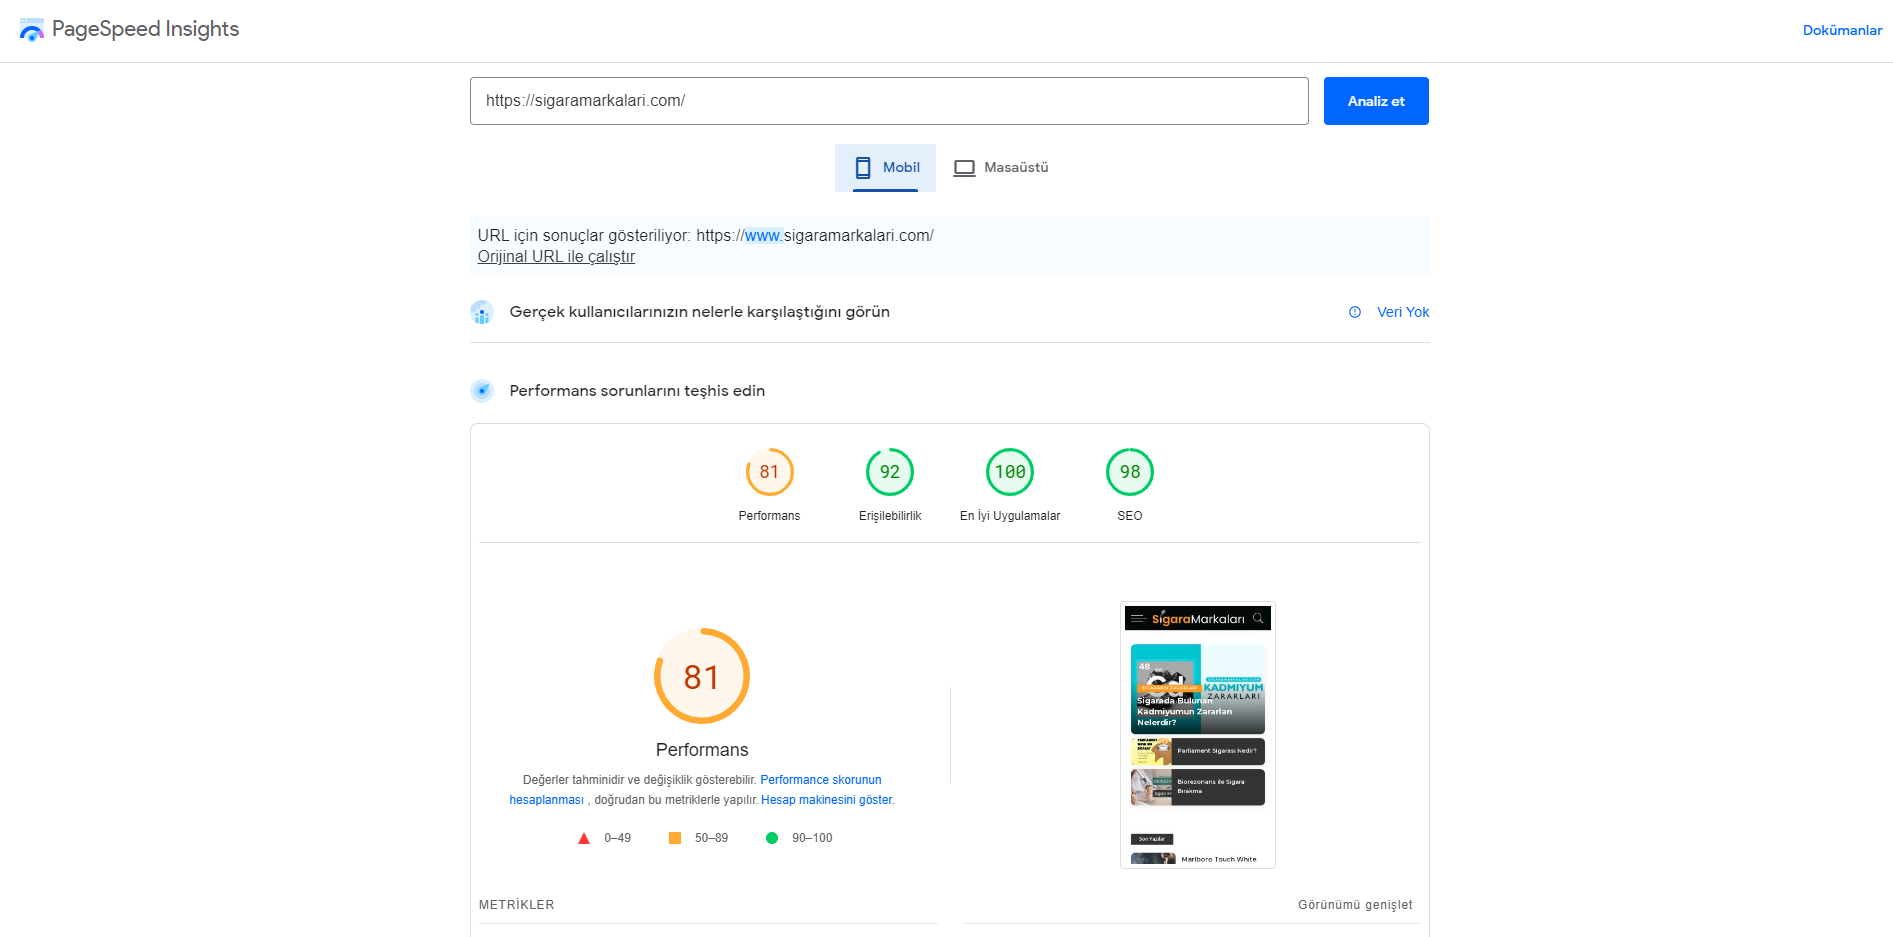Select the Performans score gauge 81
The width and height of the screenshot is (1893, 937).
coord(769,472)
